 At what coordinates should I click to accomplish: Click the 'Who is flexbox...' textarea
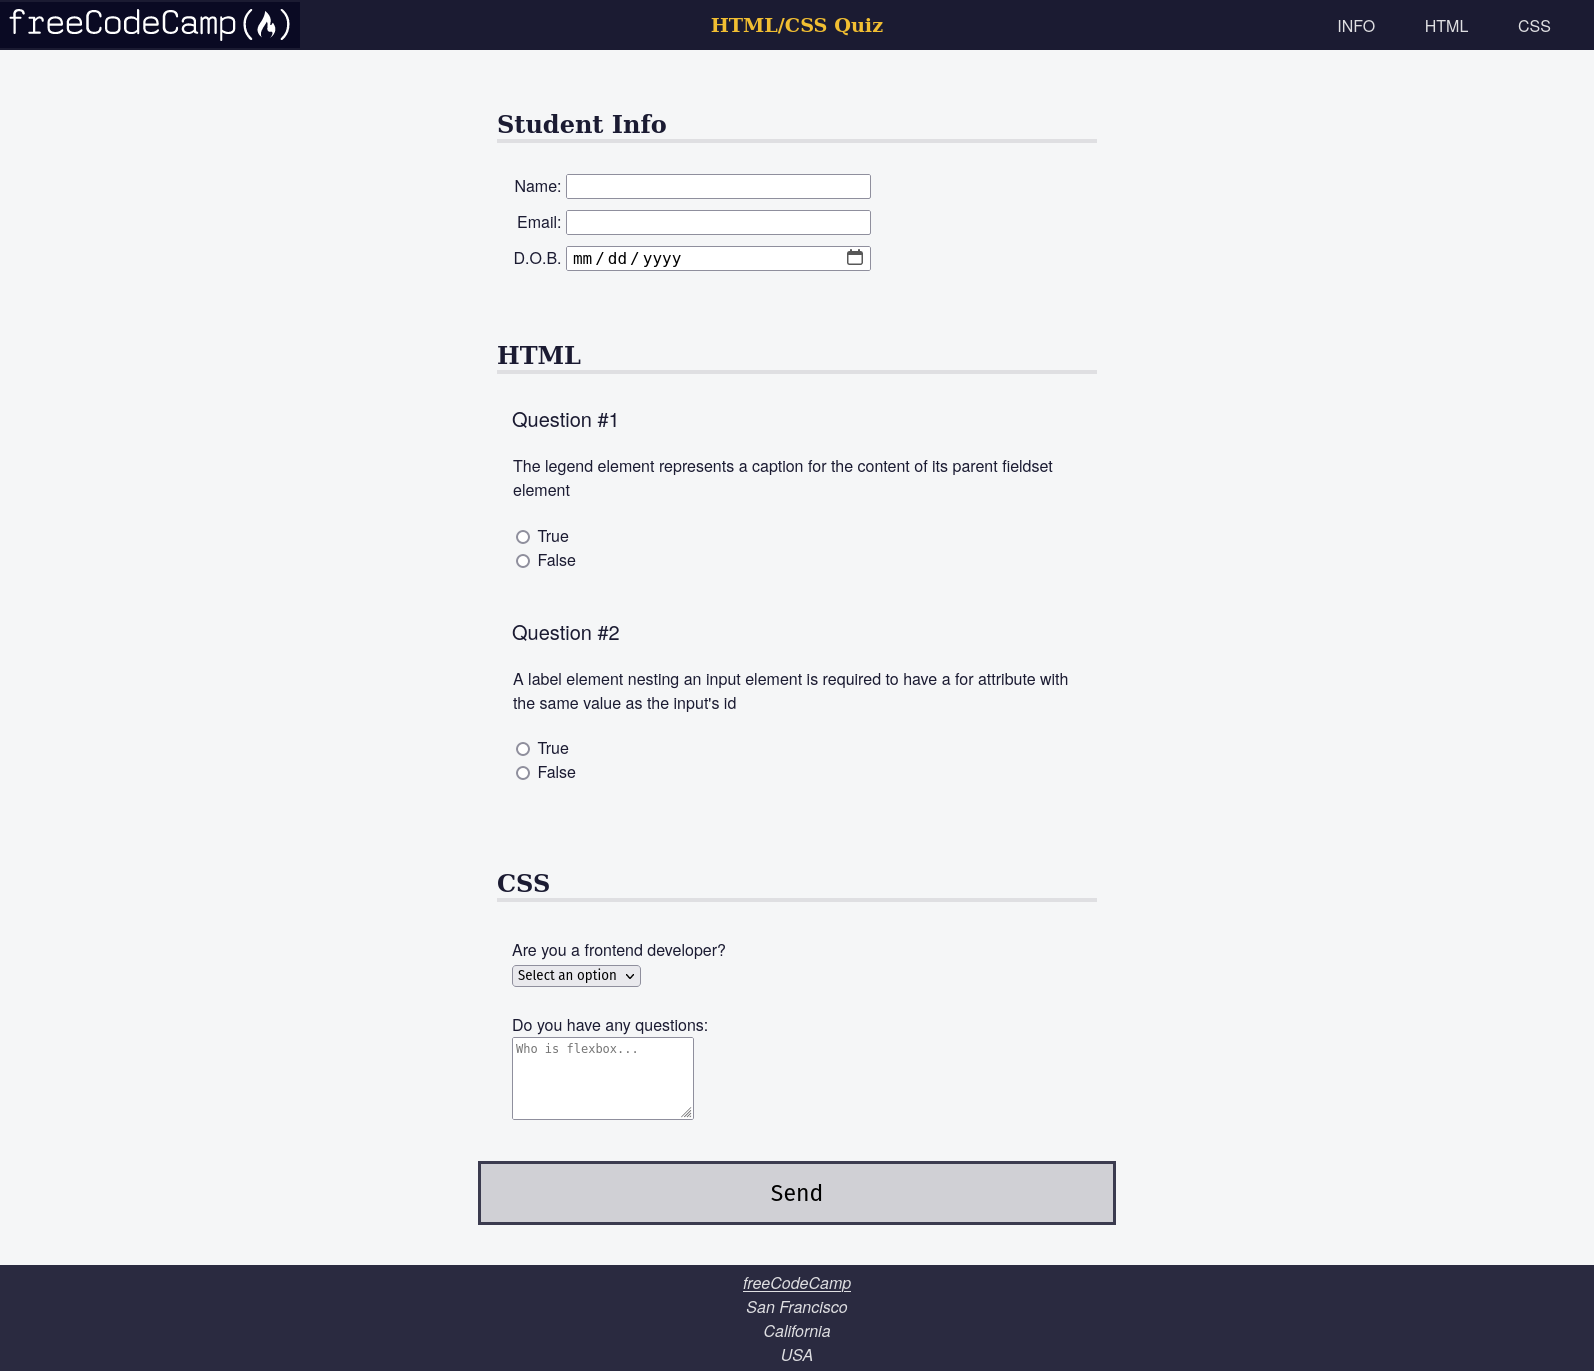tap(603, 1078)
